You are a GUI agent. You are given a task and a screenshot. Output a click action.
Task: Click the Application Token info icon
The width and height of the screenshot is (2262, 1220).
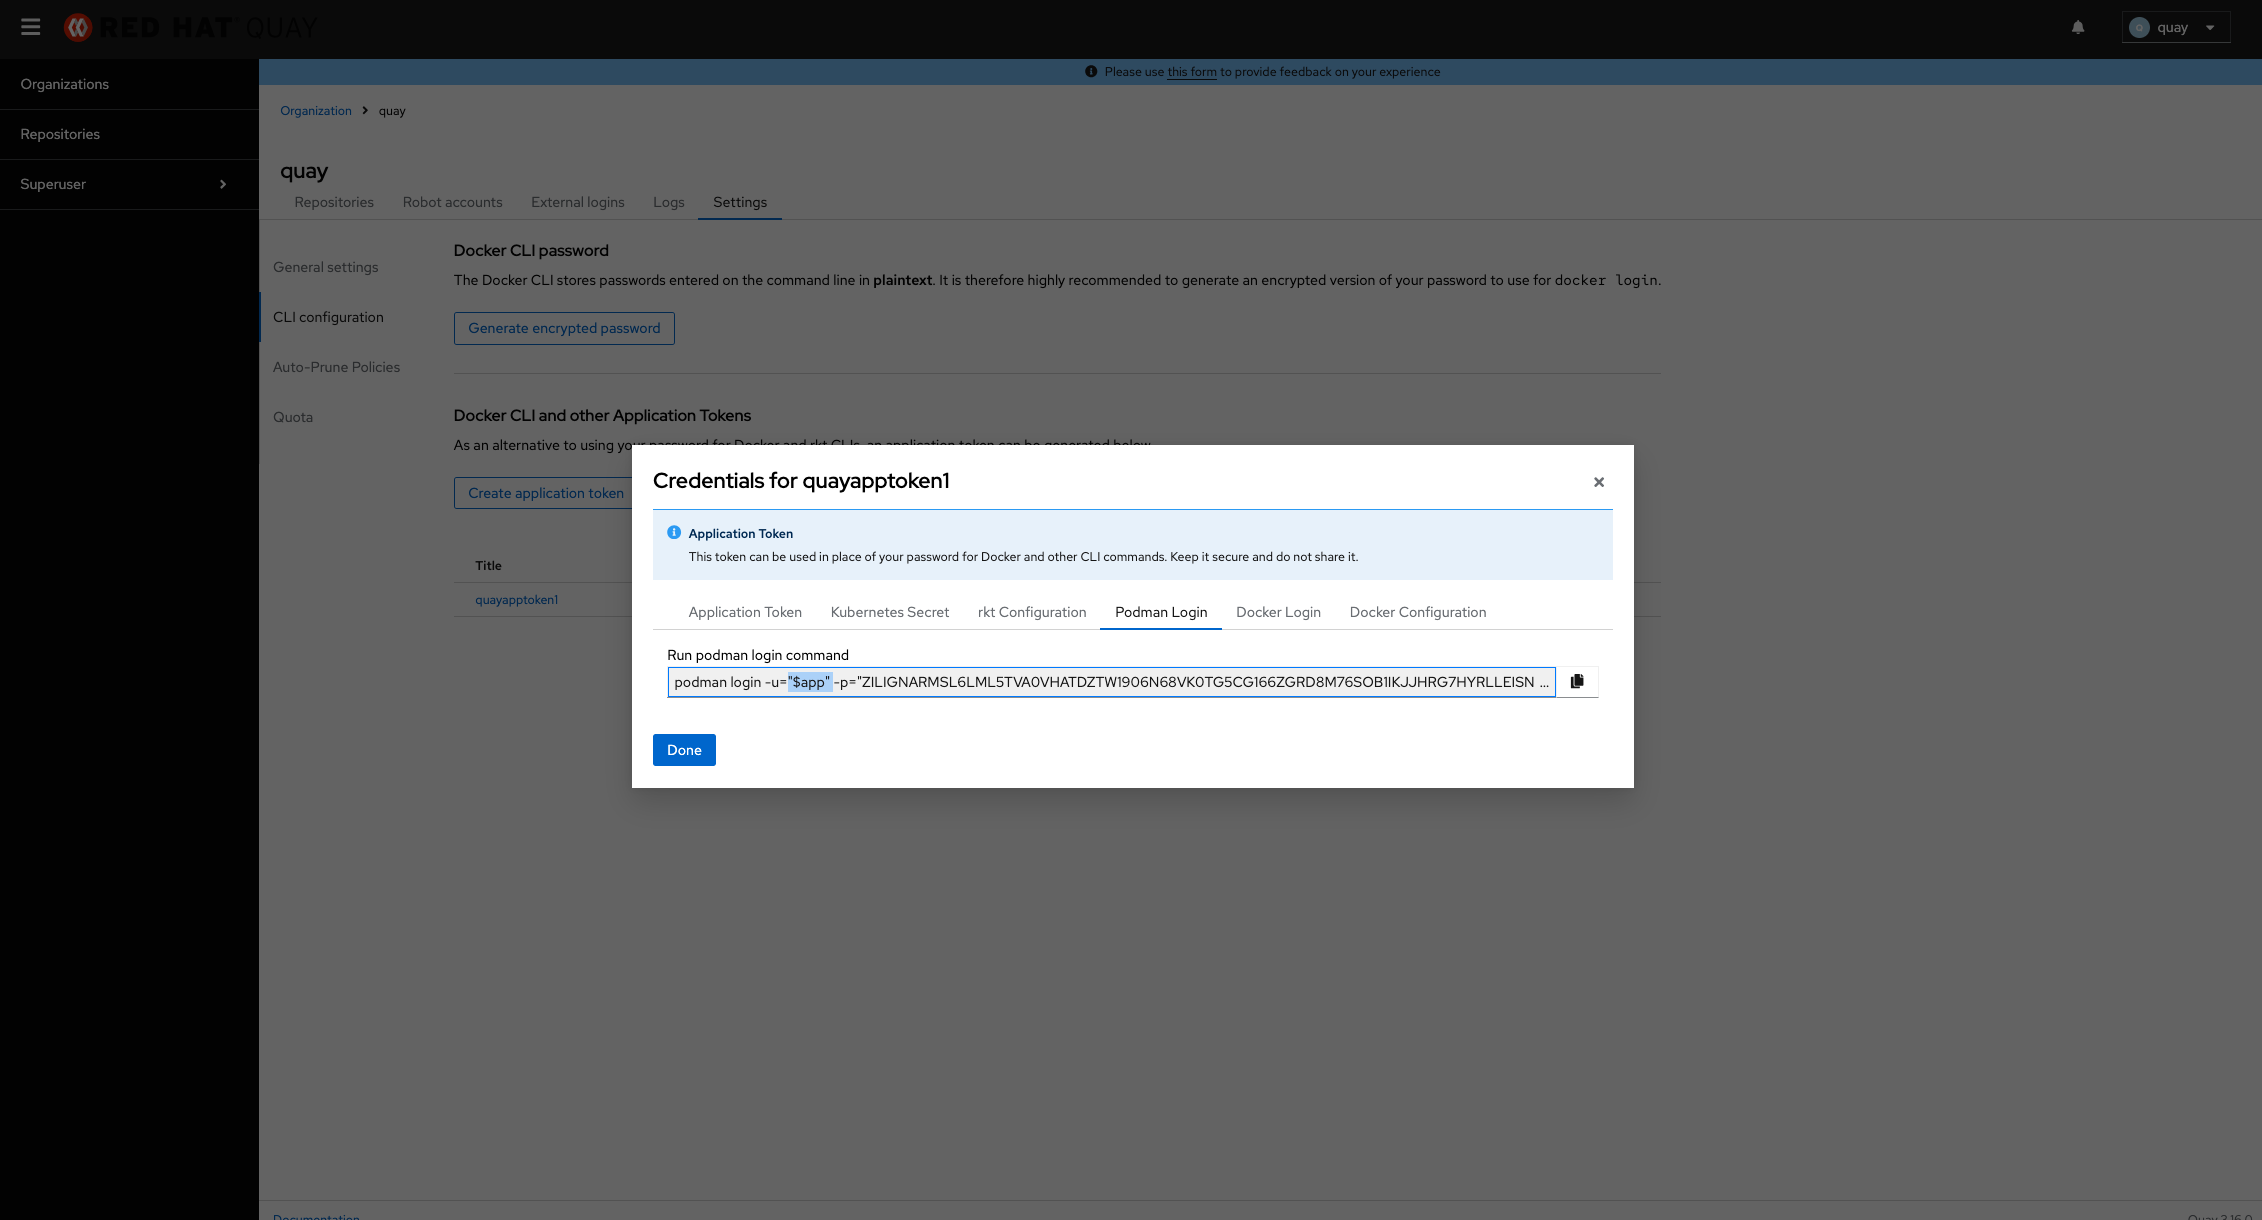pyautogui.click(x=674, y=533)
